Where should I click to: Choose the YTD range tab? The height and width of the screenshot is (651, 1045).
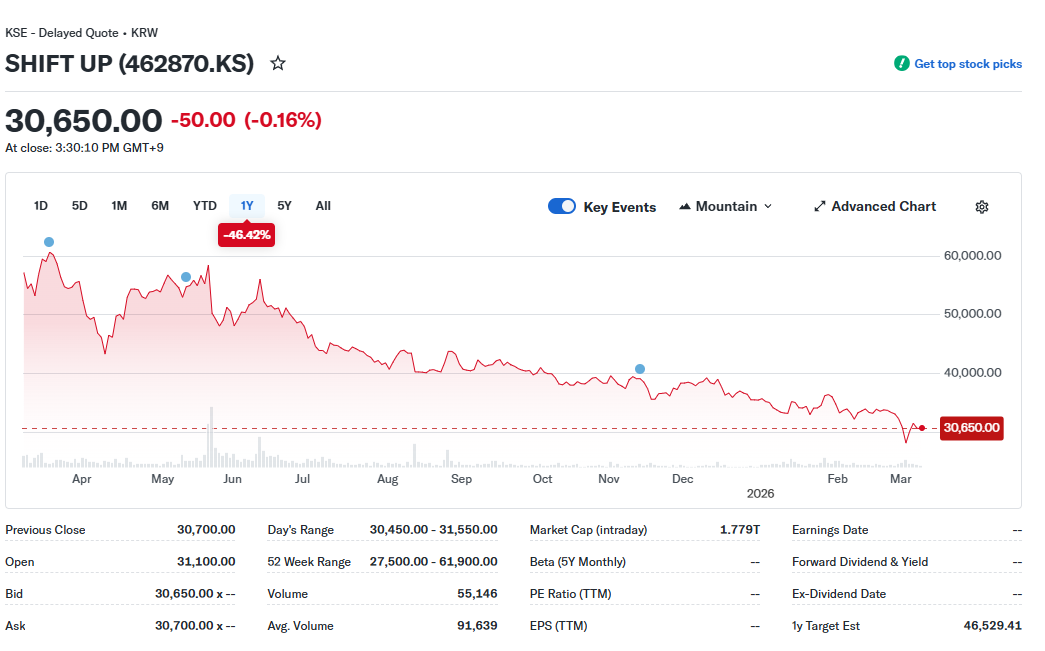[205, 206]
